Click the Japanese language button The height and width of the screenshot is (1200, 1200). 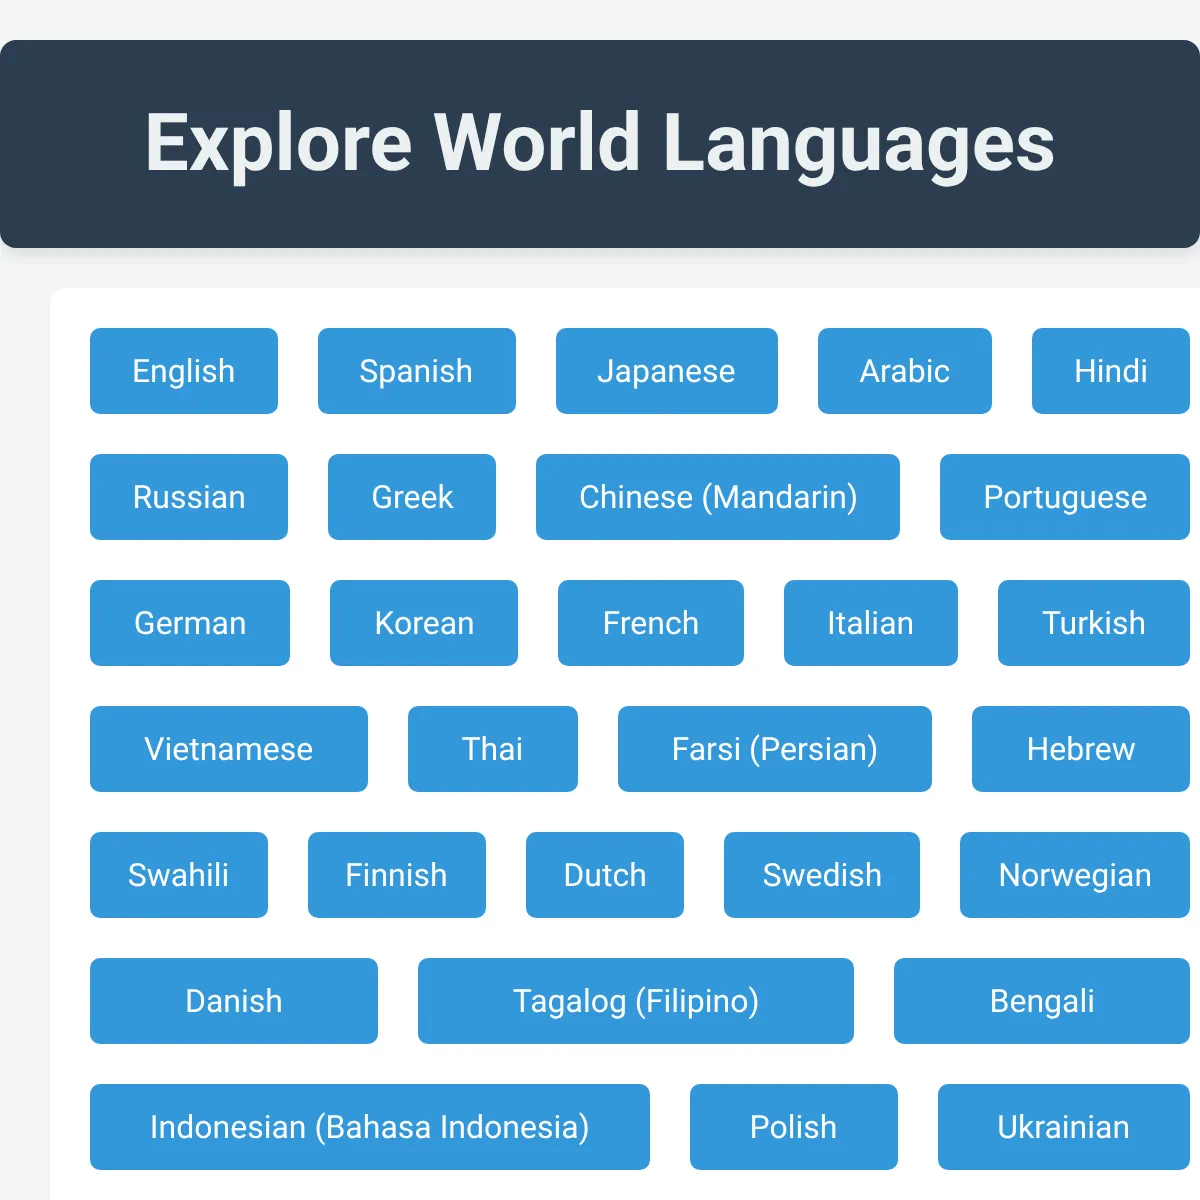pos(667,371)
